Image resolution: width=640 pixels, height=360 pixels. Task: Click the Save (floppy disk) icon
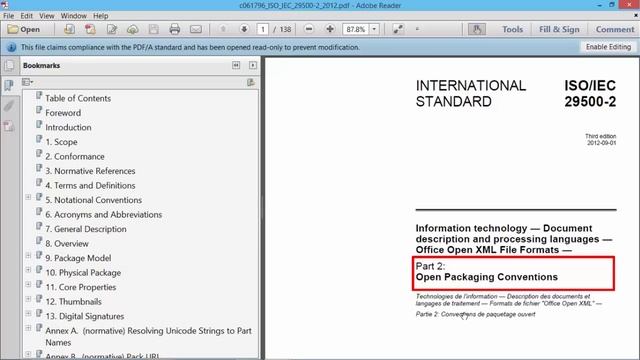tap(153, 29)
